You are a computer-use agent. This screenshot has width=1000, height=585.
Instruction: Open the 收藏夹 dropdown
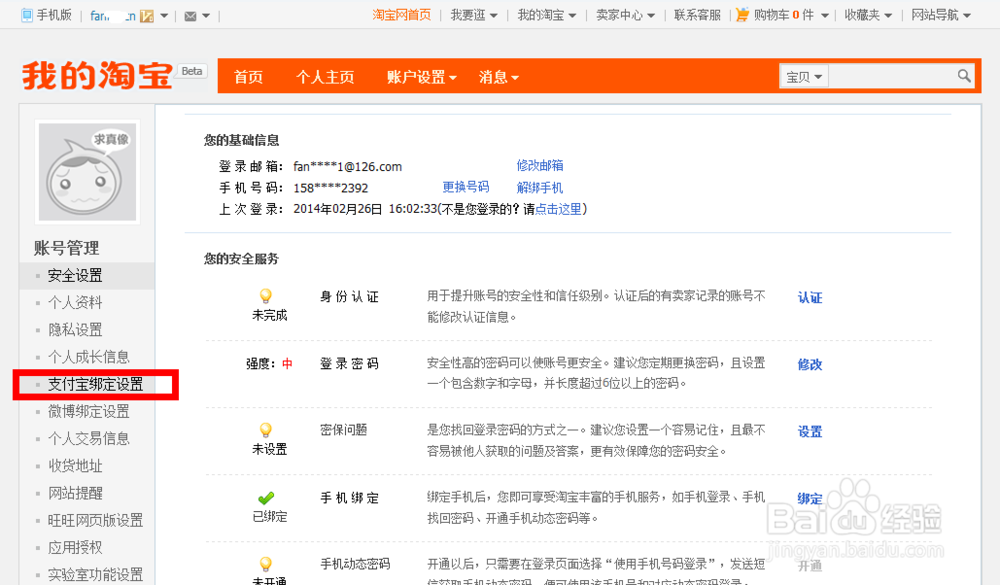click(868, 15)
